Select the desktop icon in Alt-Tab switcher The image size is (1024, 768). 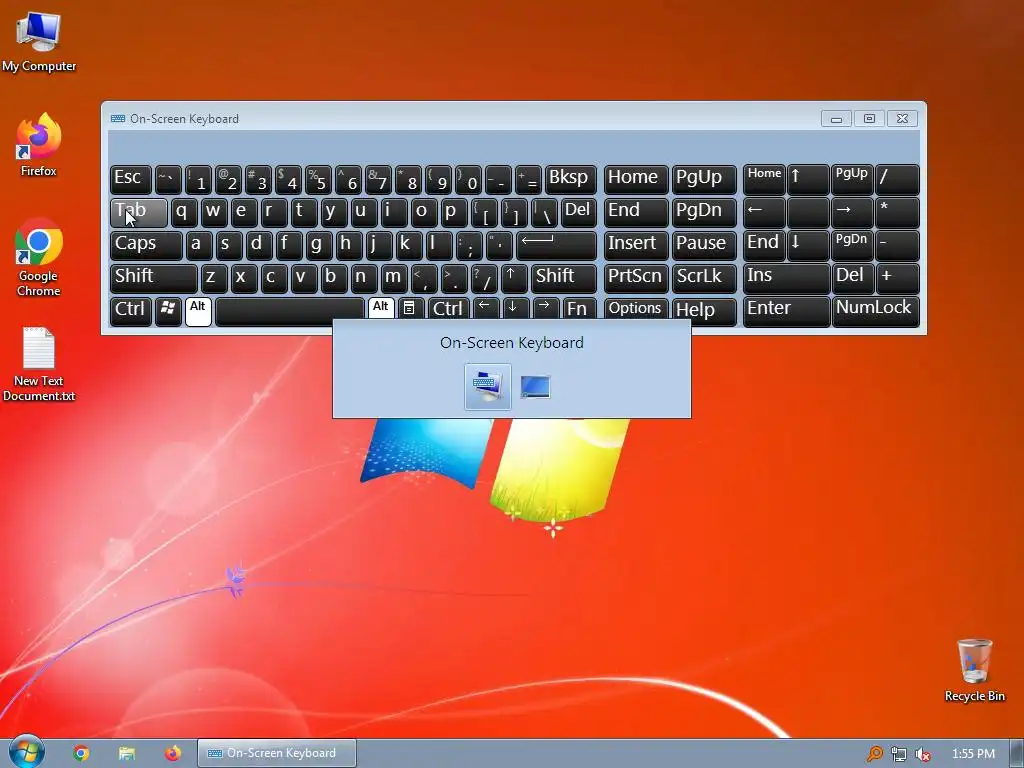(536, 387)
